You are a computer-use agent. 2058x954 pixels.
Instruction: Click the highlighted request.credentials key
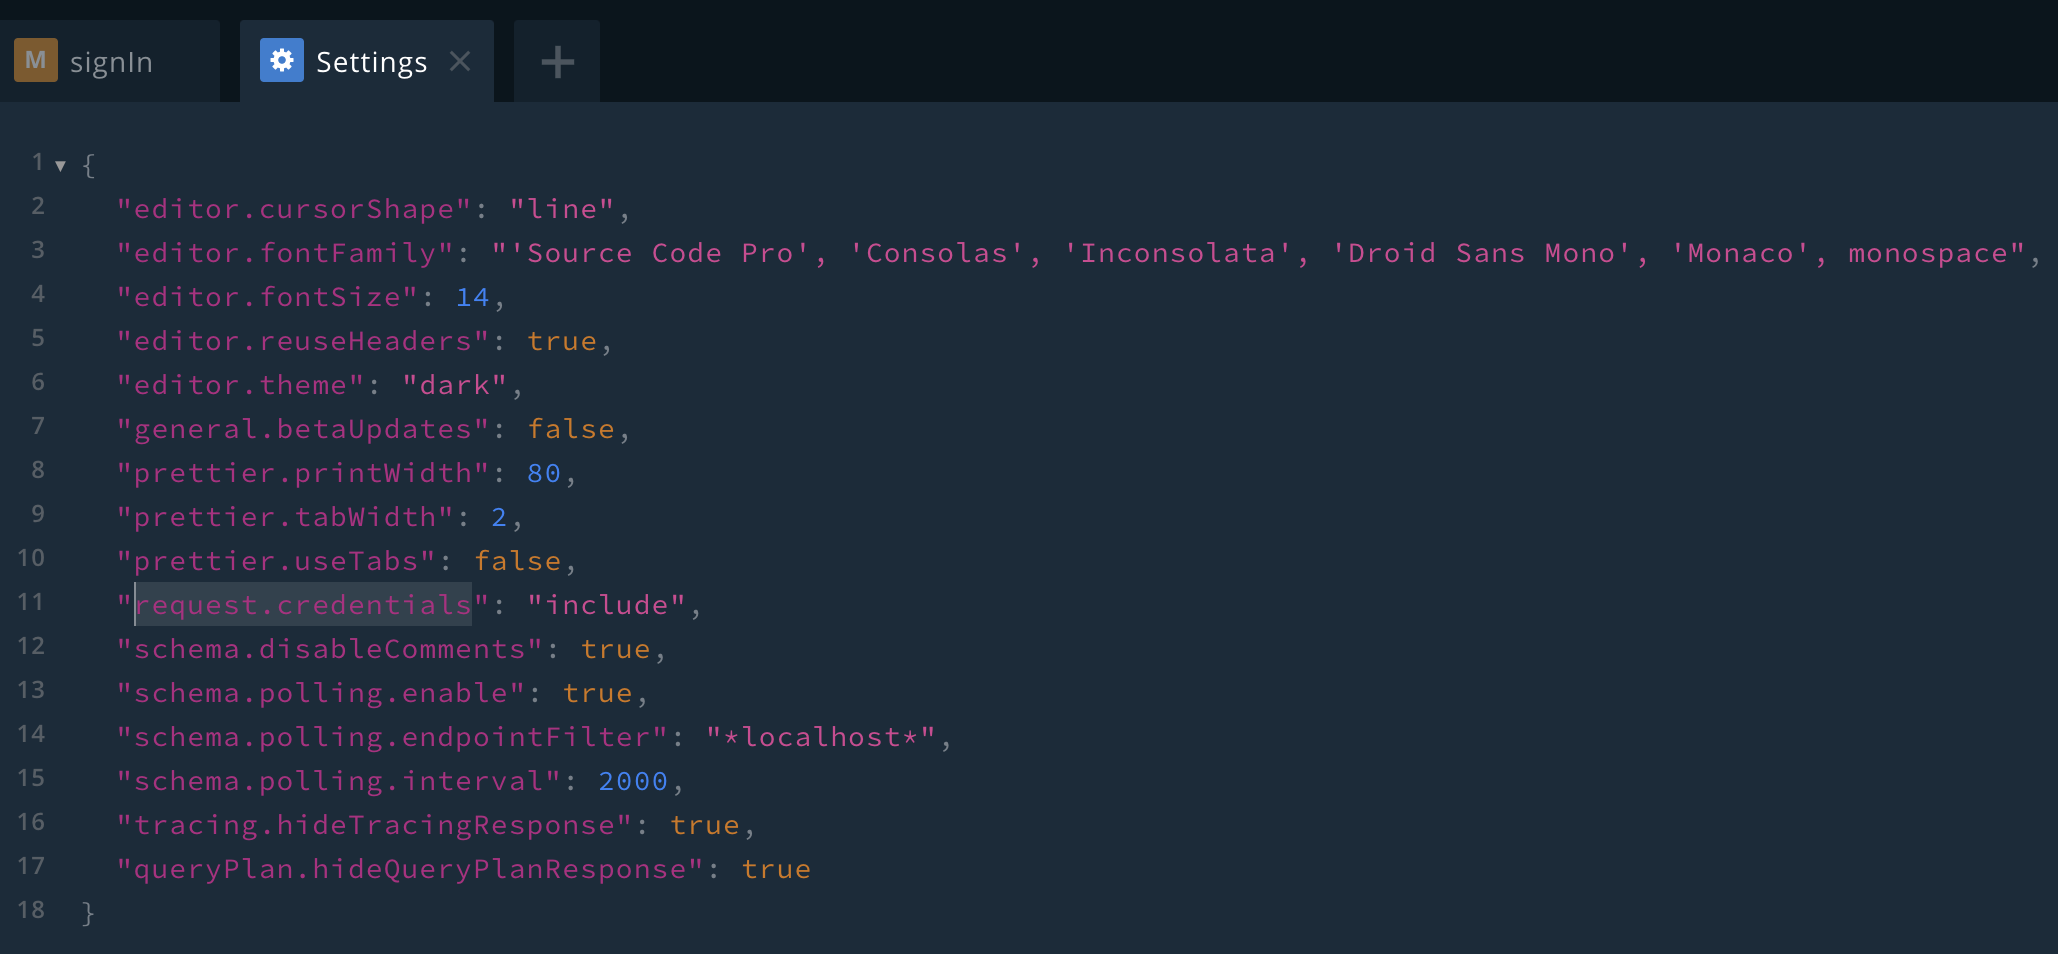click(x=303, y=605)
